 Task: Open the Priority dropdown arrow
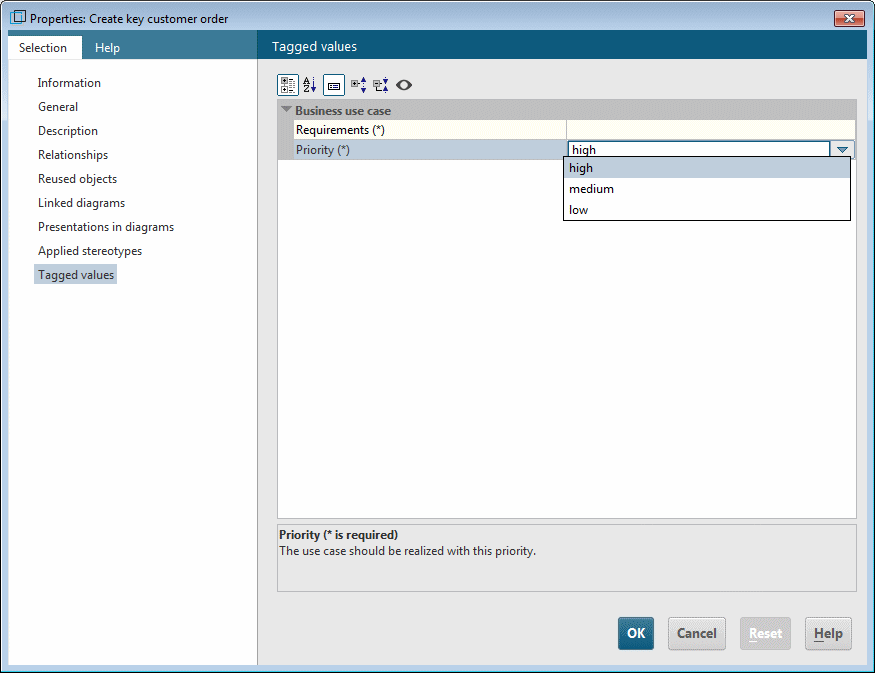point(842,150)
